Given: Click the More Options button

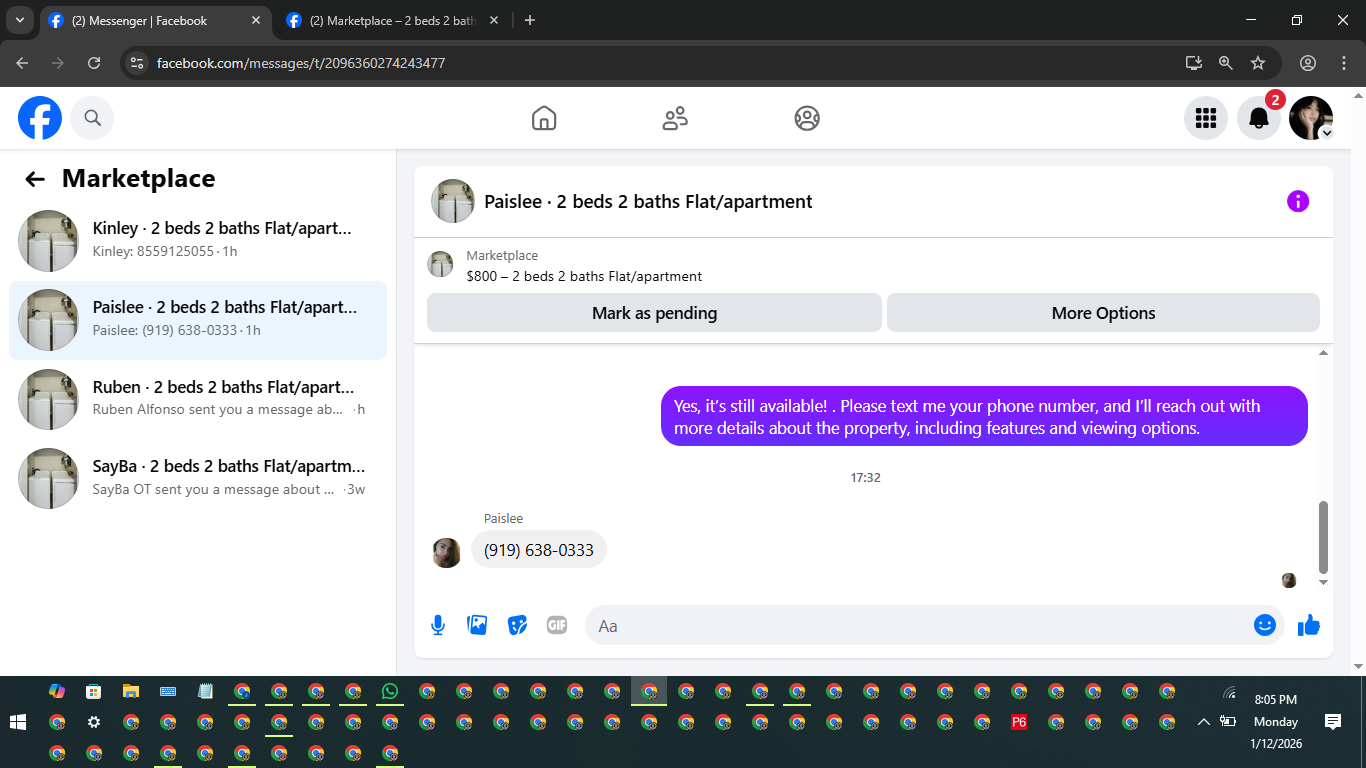Looking at the screenshot, I should click(x=1103, y=313).
